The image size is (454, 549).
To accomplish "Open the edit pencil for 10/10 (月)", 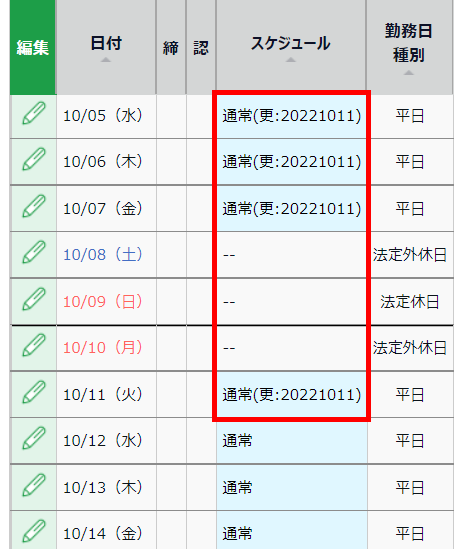I will (x=34, y=345).
